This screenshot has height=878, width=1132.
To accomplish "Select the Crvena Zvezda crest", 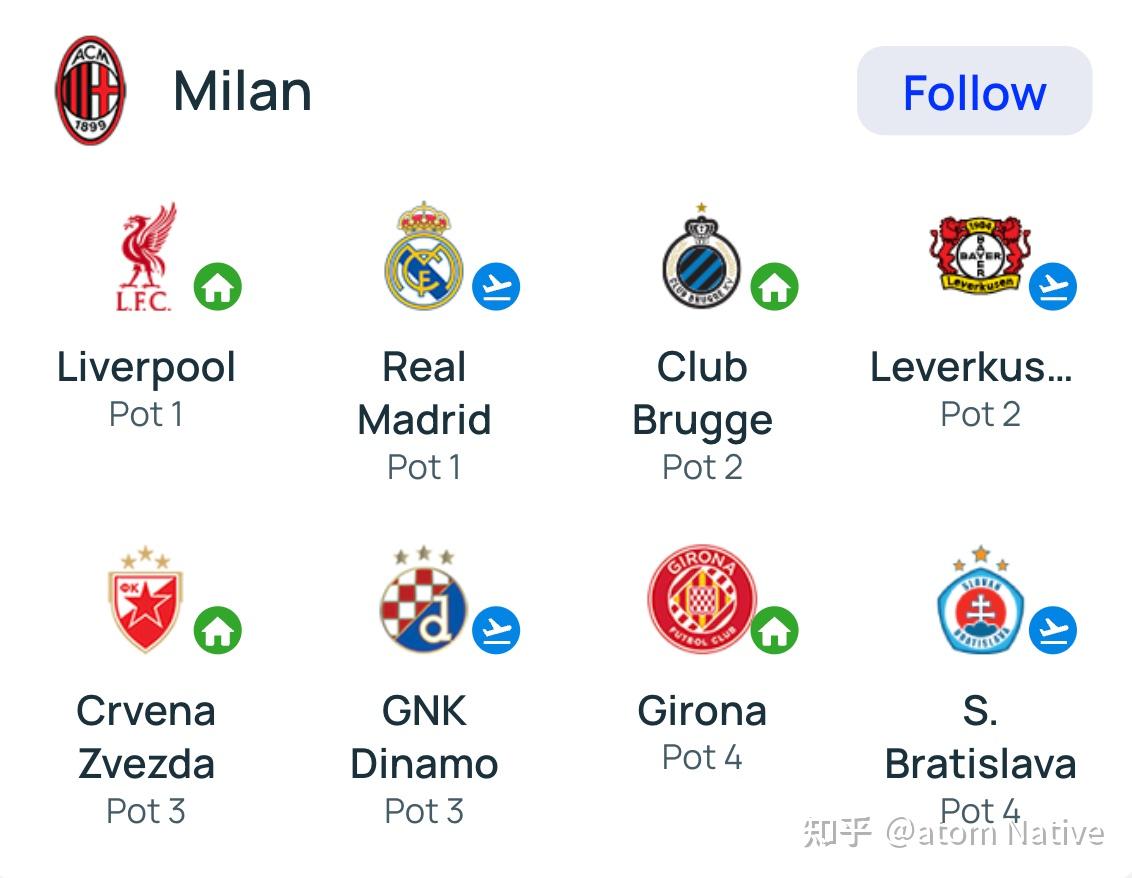I will point(145,599).
